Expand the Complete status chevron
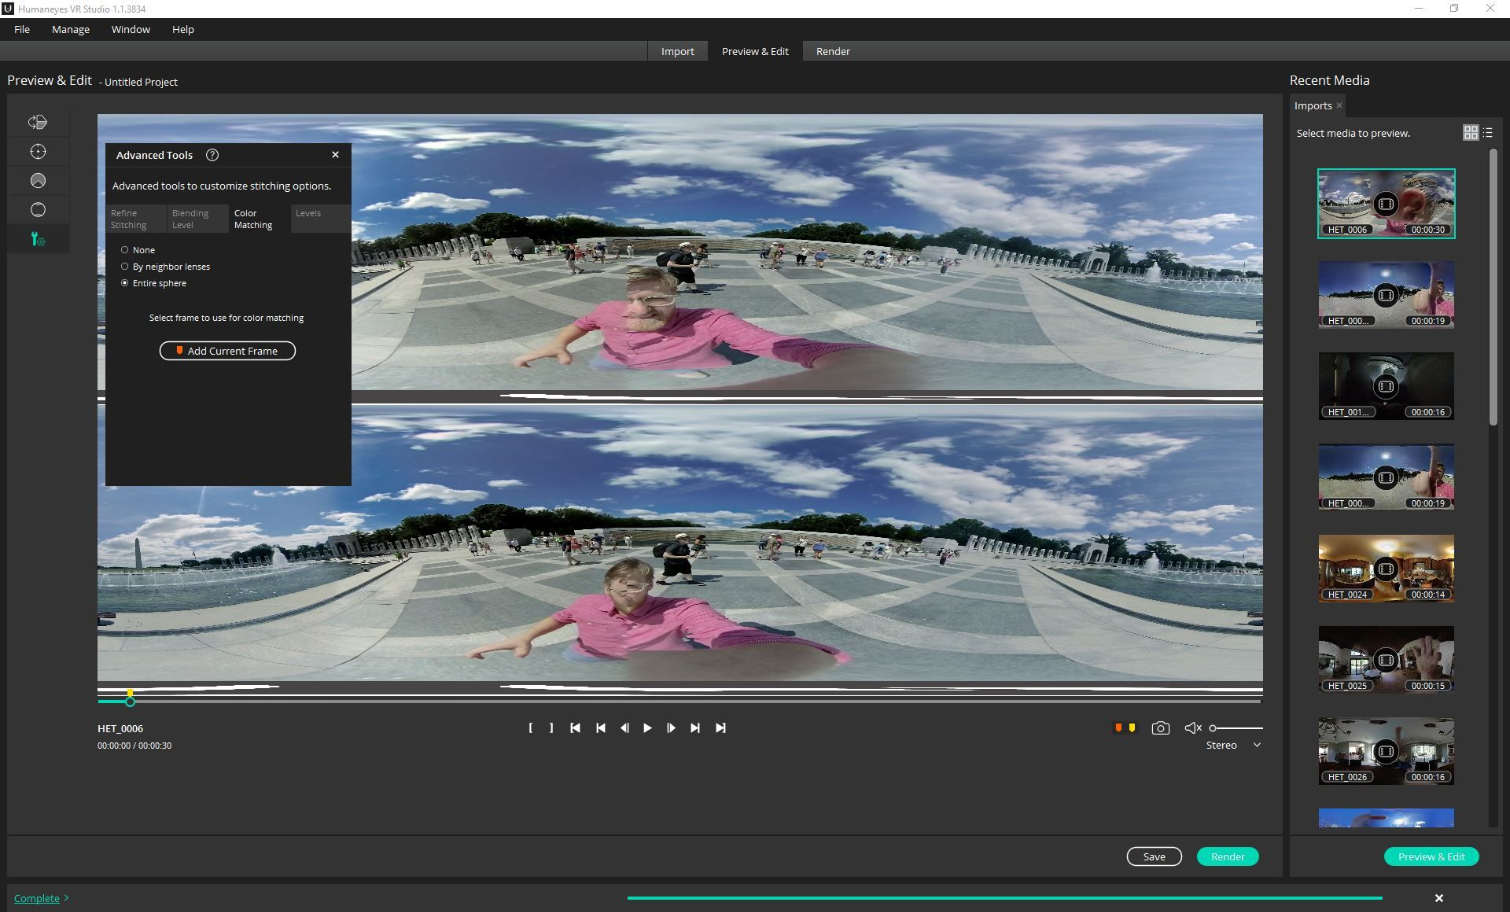 66,898
